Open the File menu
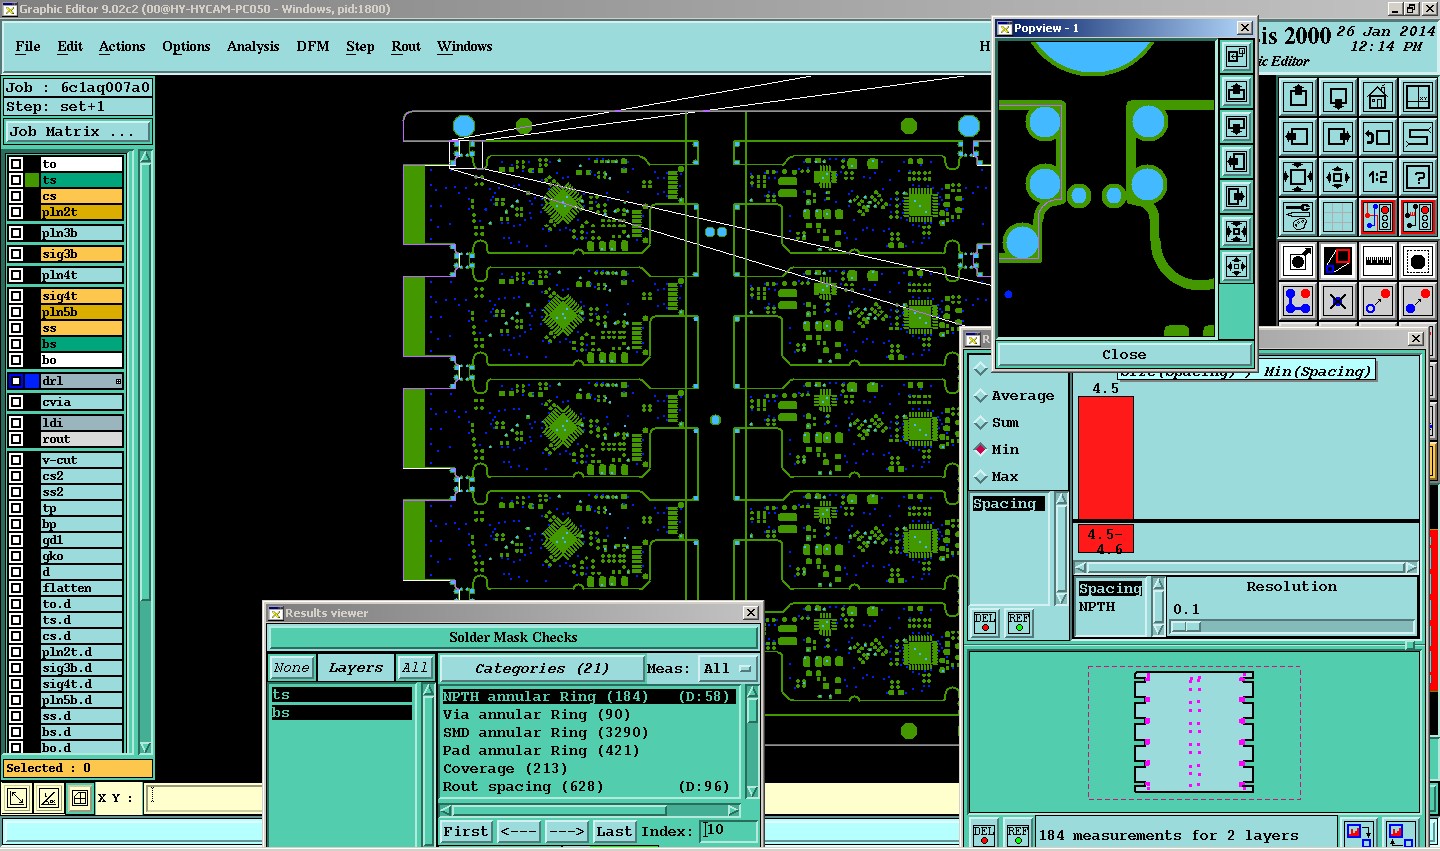 tap(28, 46)
